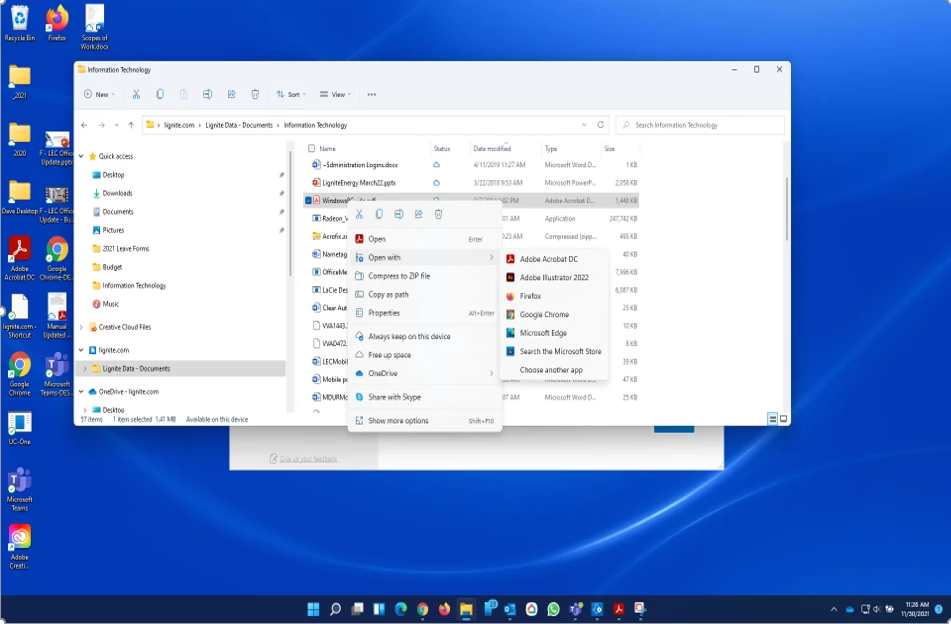This screenshot has height=624, width=951.
Task: Expand the address bar history dropdown
Action: (584, 125)
